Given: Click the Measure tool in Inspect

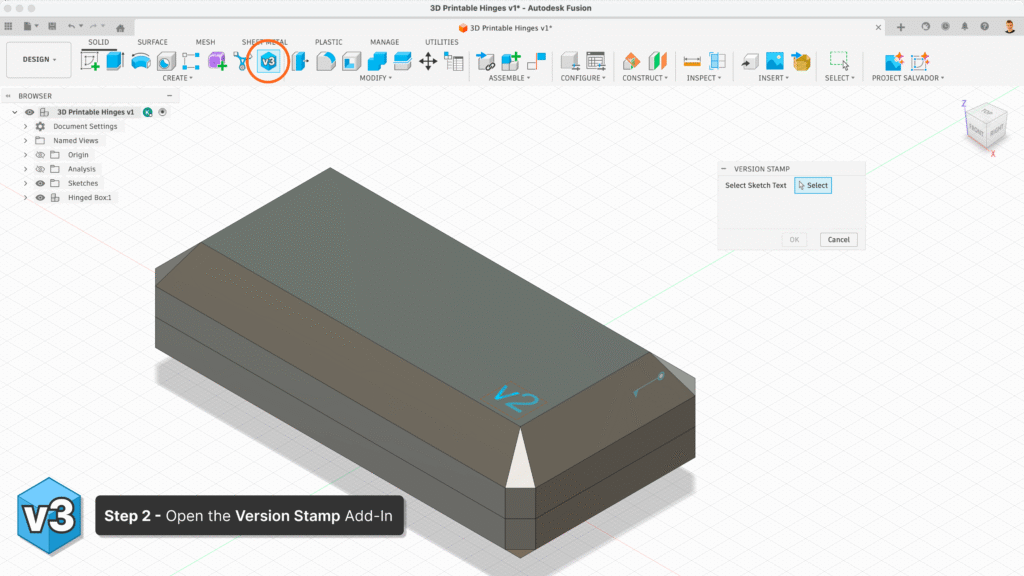Looking at the screenshot, I should pos(692,61).
